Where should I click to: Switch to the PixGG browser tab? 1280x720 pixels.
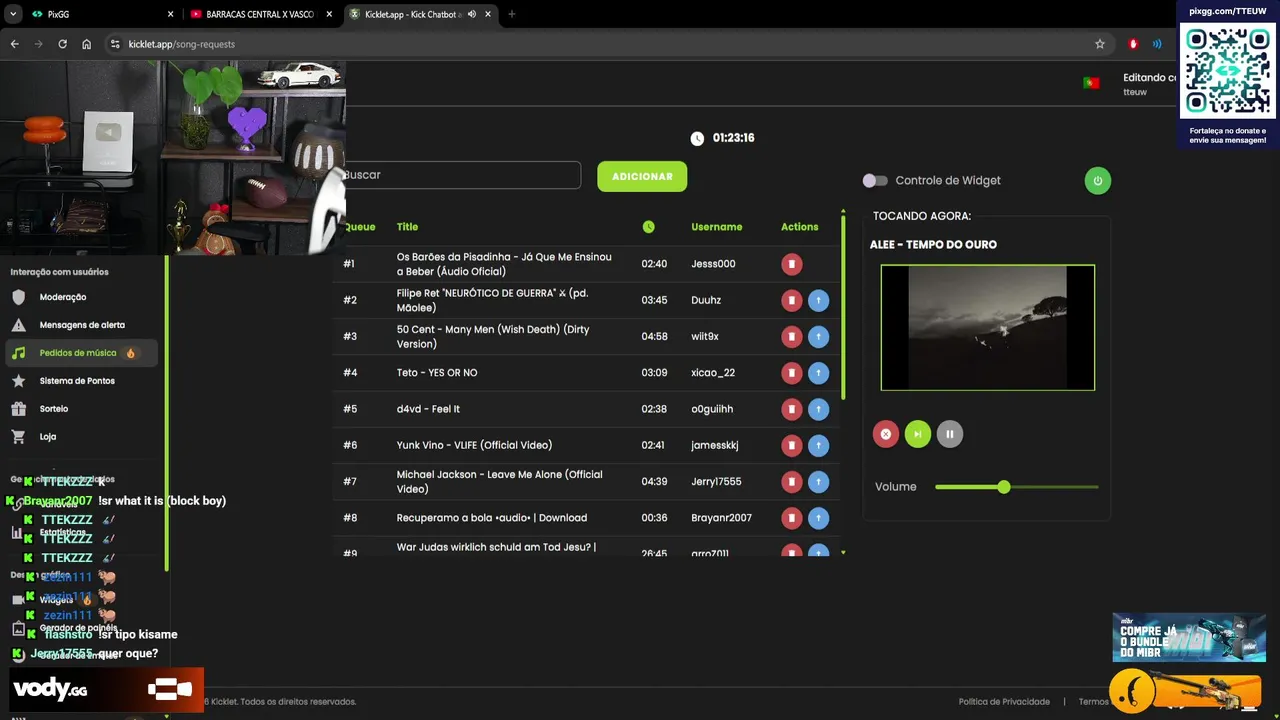pyautogui.click(x=100, y=14)
